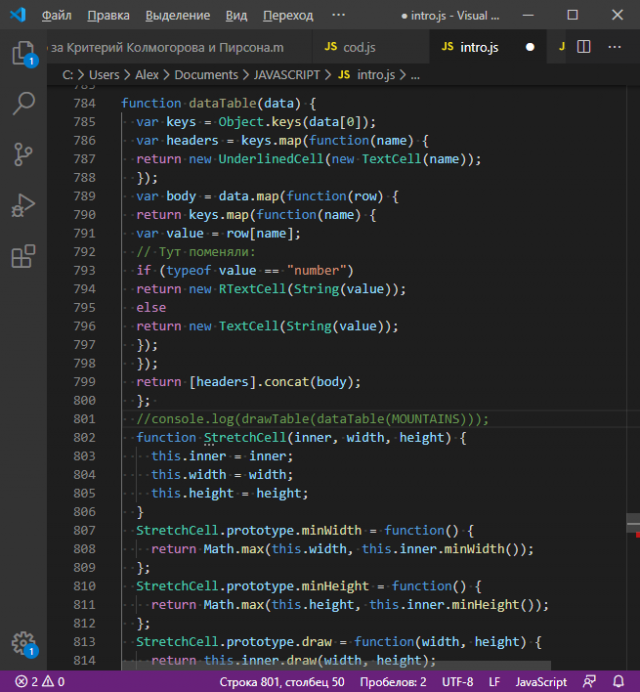Click the unsaved dot on intro.js tab
640x692 pixels.
click(529, 47)
